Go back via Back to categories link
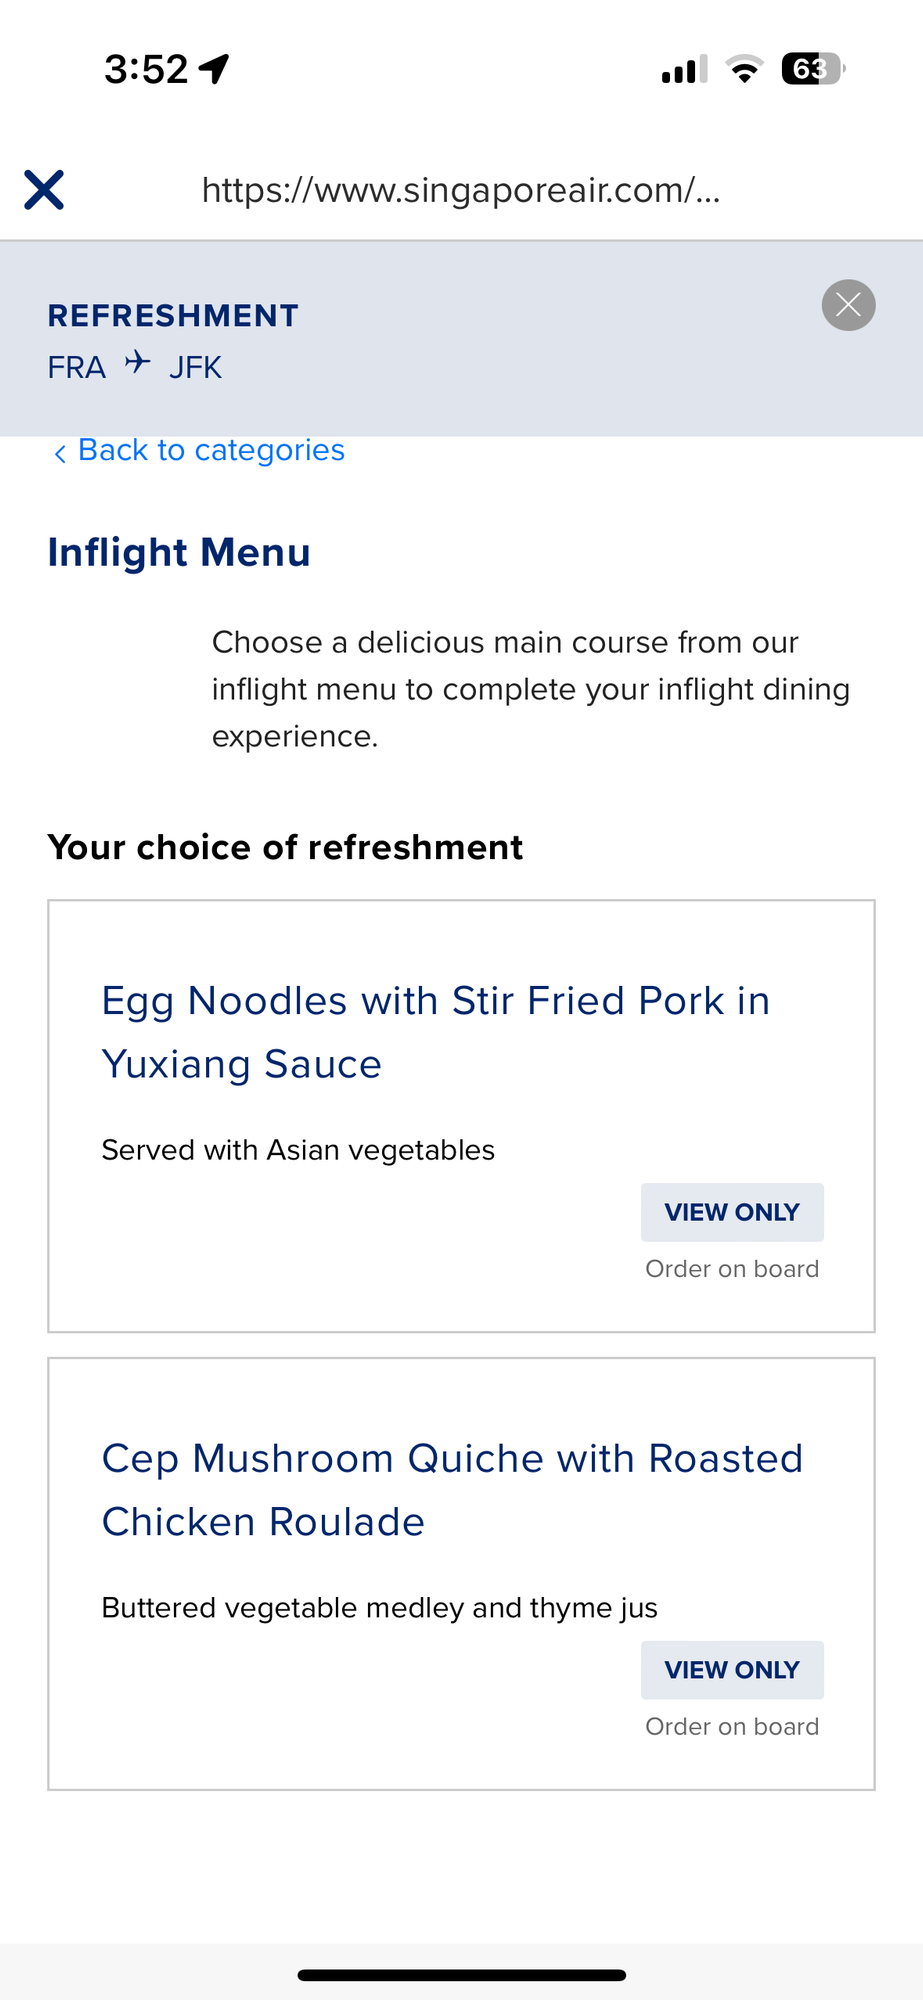 click(211, 450)
